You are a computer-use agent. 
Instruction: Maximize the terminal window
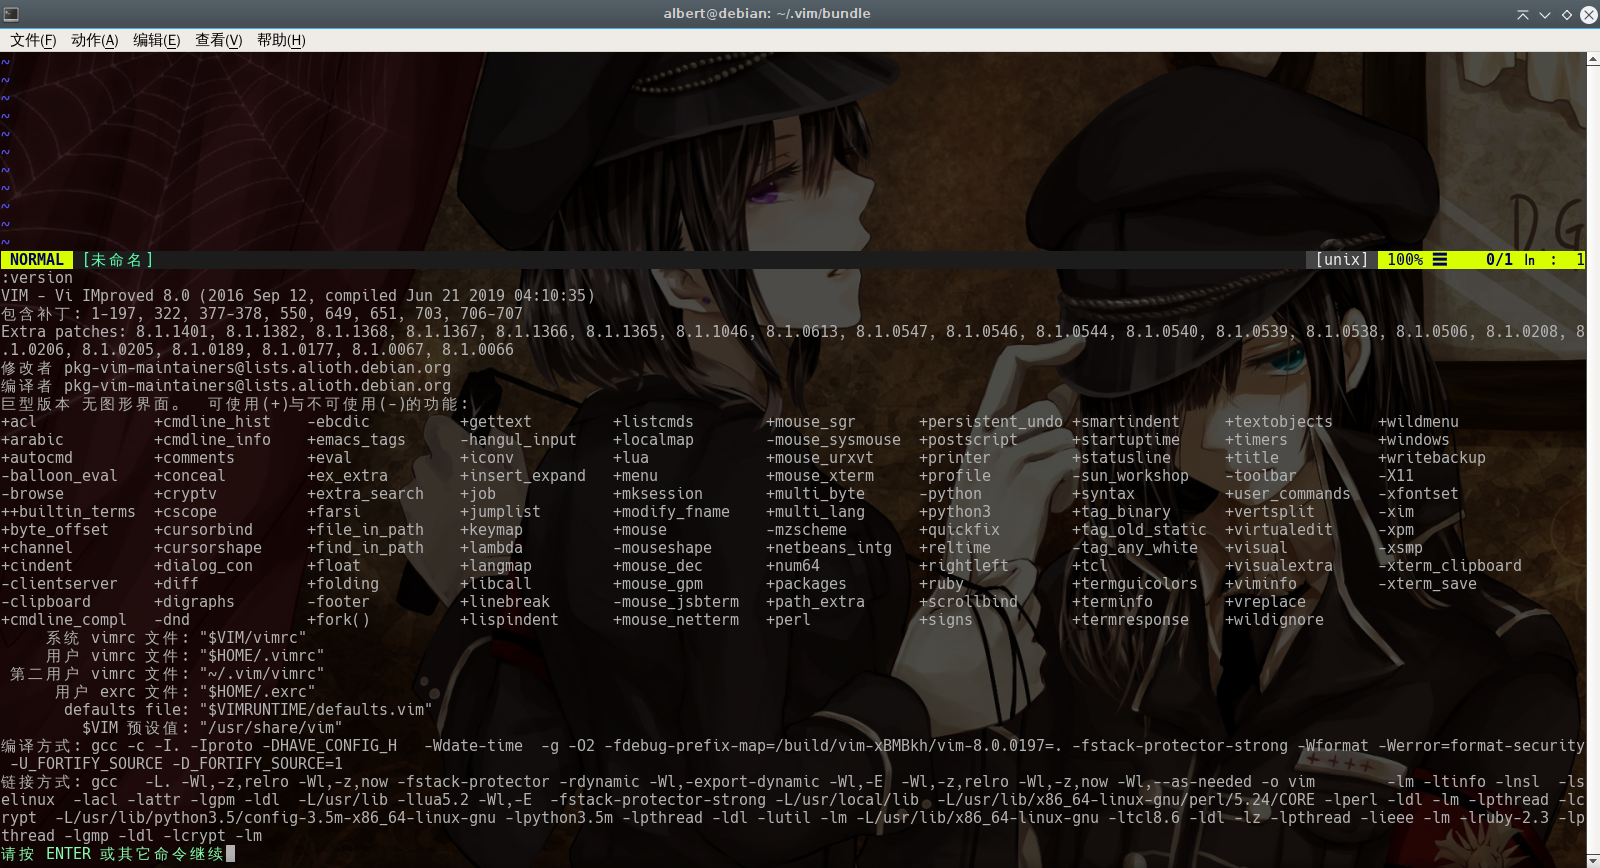click(1567, 14)
